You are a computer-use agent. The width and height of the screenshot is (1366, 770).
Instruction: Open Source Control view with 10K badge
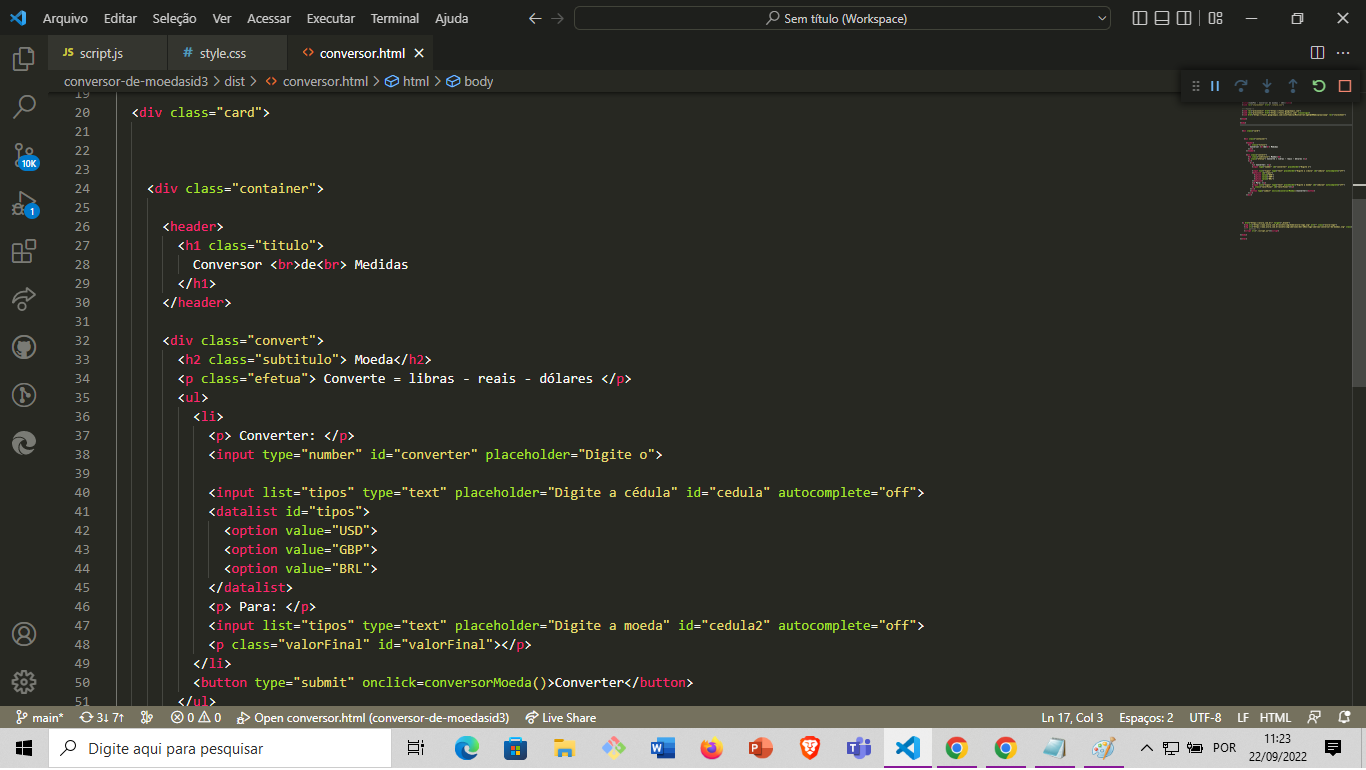(24, 155)
